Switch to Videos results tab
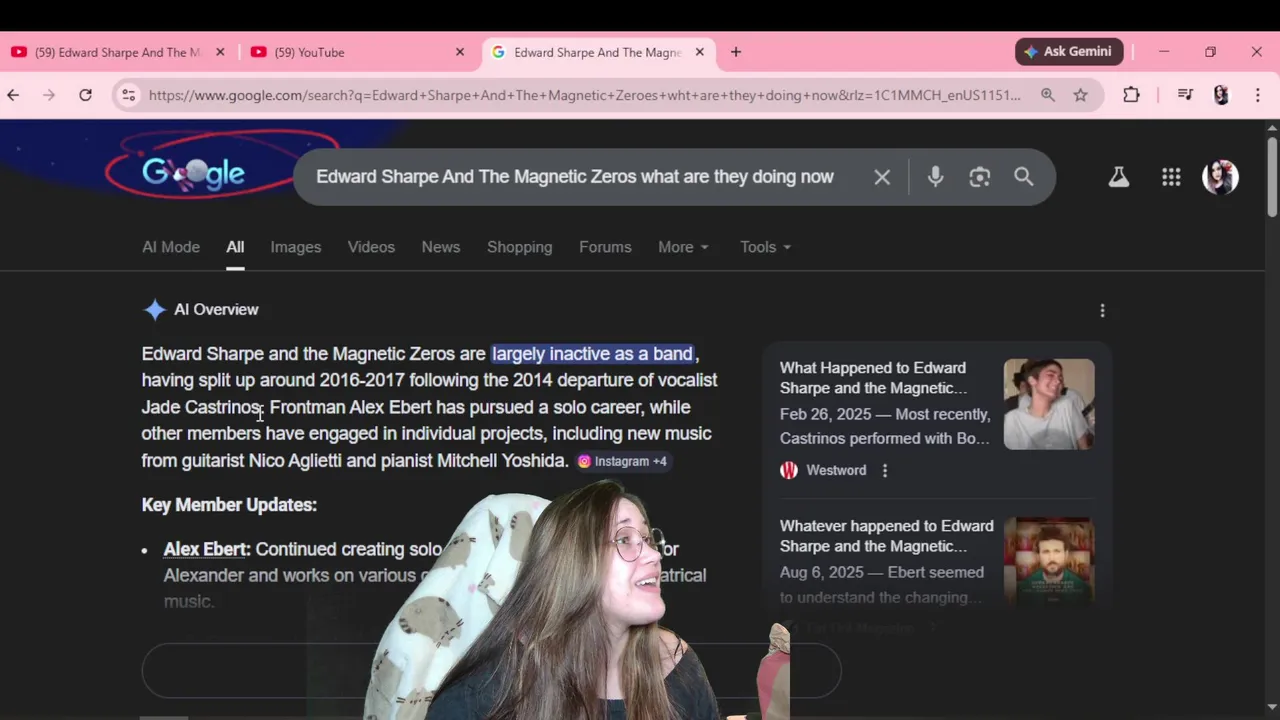The width and height of the screenshot is (1280, 720). tap(371, 247)
